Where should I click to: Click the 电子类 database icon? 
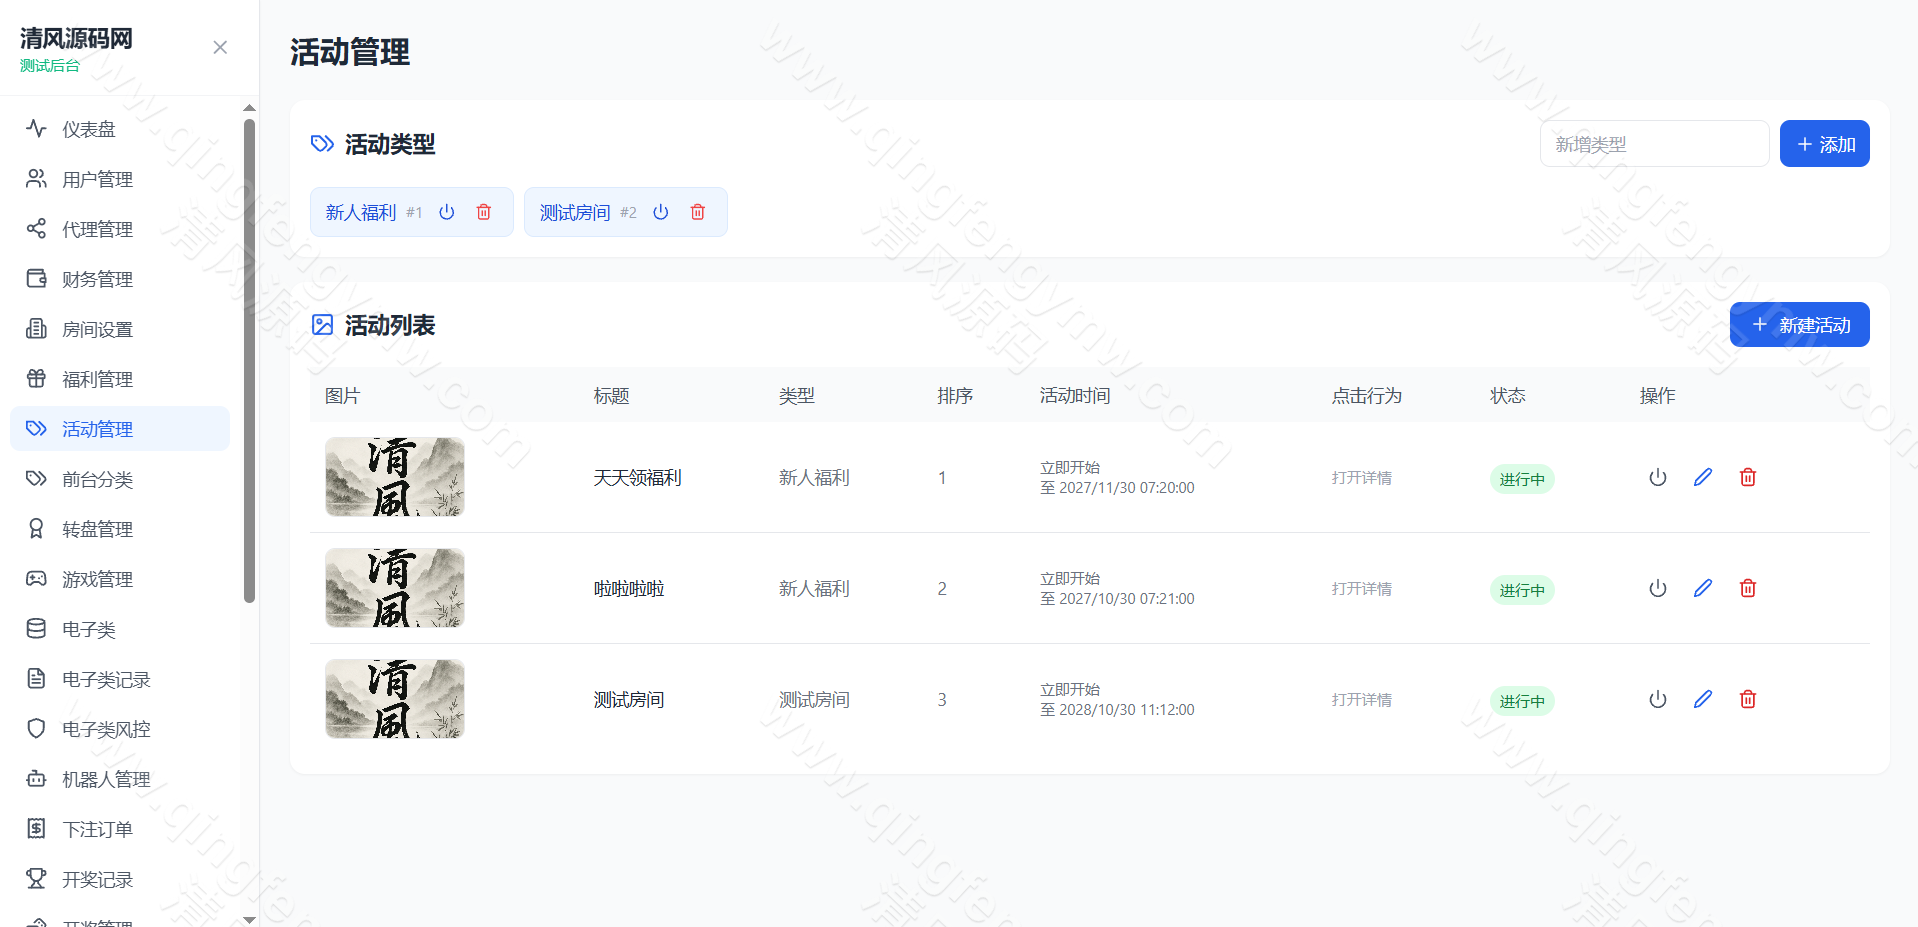(x=36, y=628)
